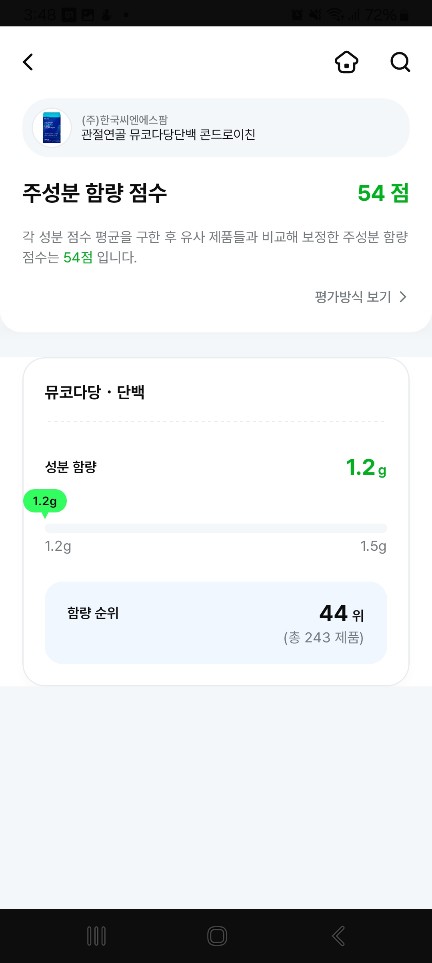
Task: Select the 주성분 함량 점수 heading
Action: click(95, 193)
